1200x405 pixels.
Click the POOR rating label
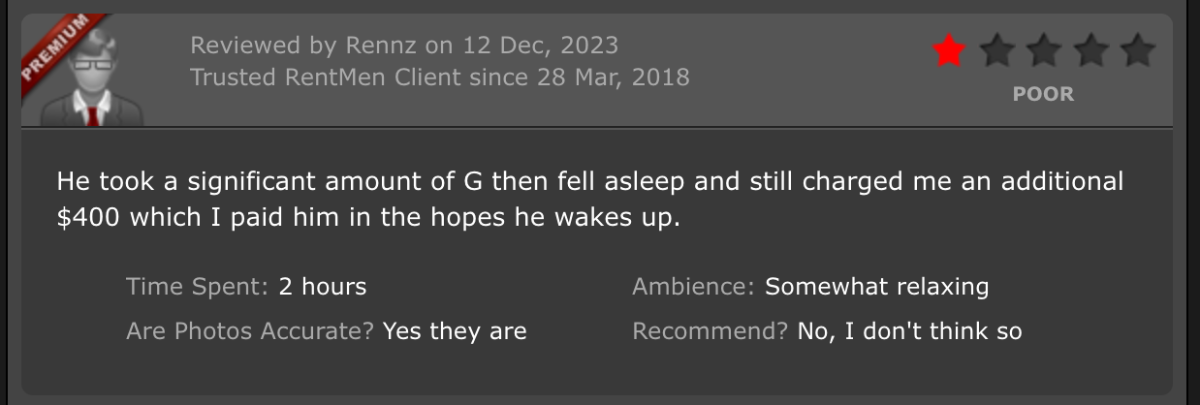[x=1043, y=94]
